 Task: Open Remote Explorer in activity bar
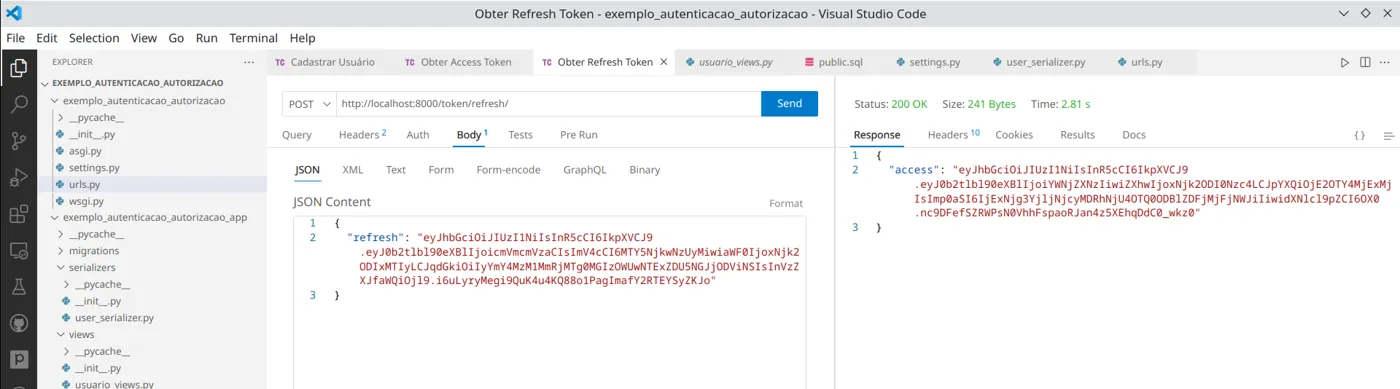pos(18,251)
